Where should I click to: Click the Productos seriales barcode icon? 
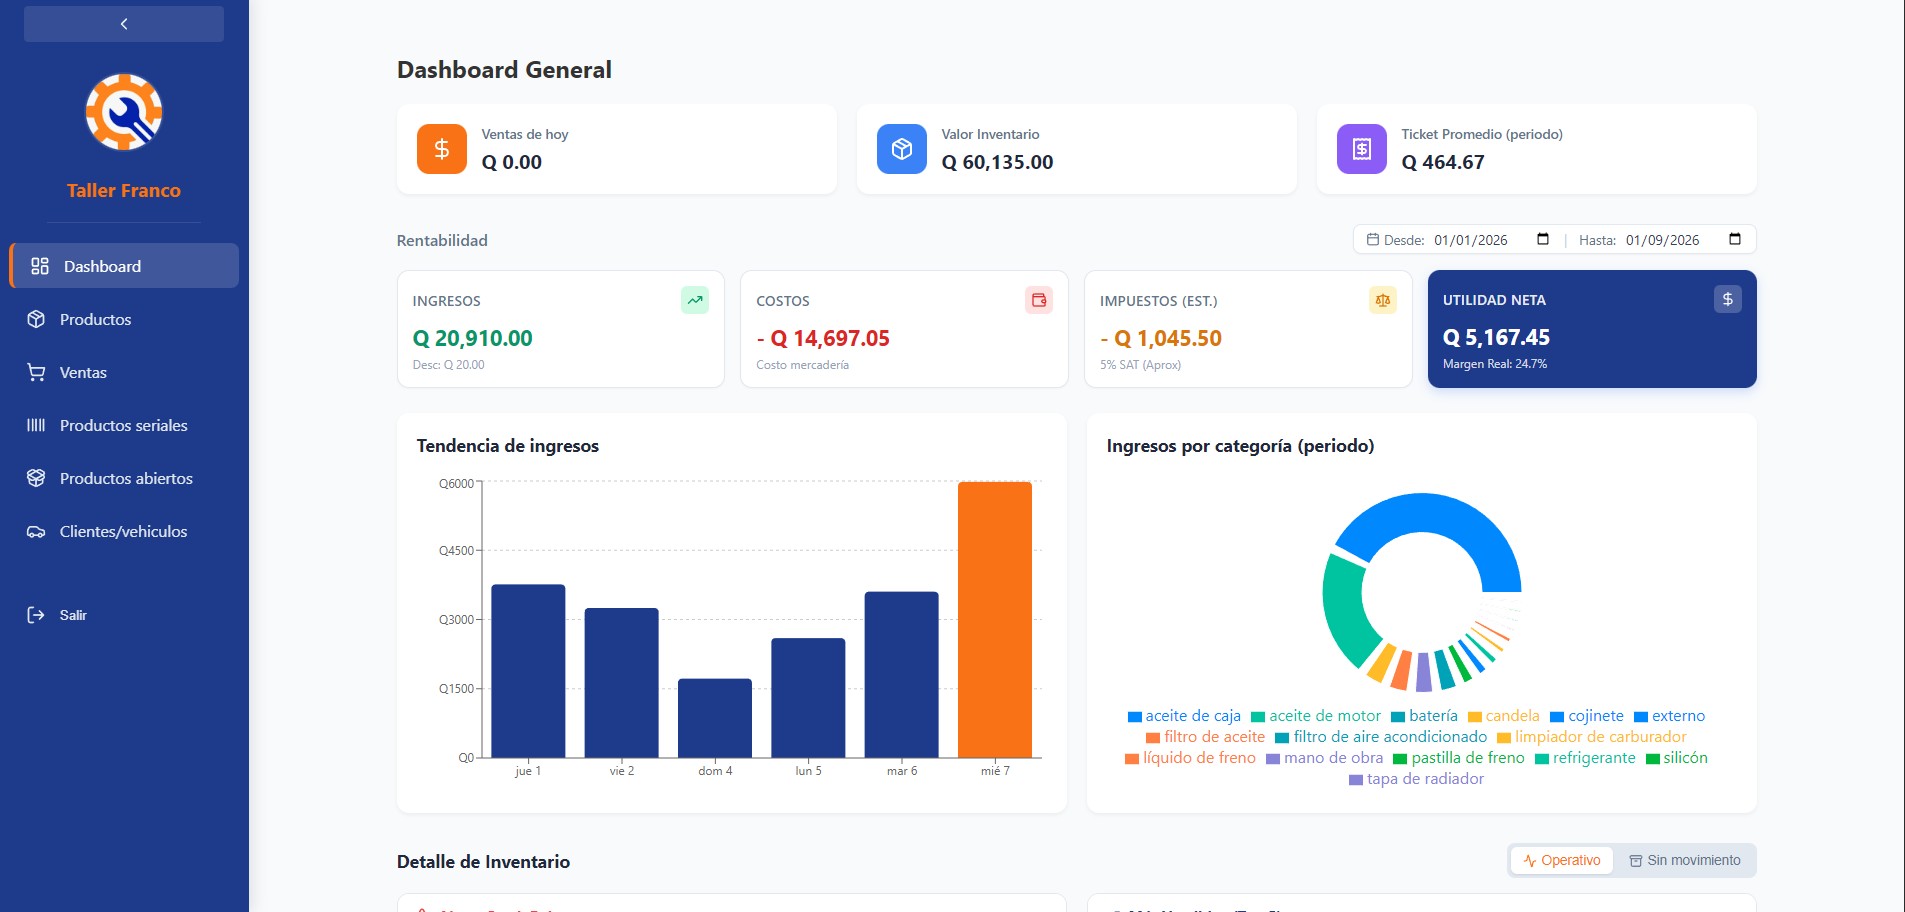click(x=36, y=425)
